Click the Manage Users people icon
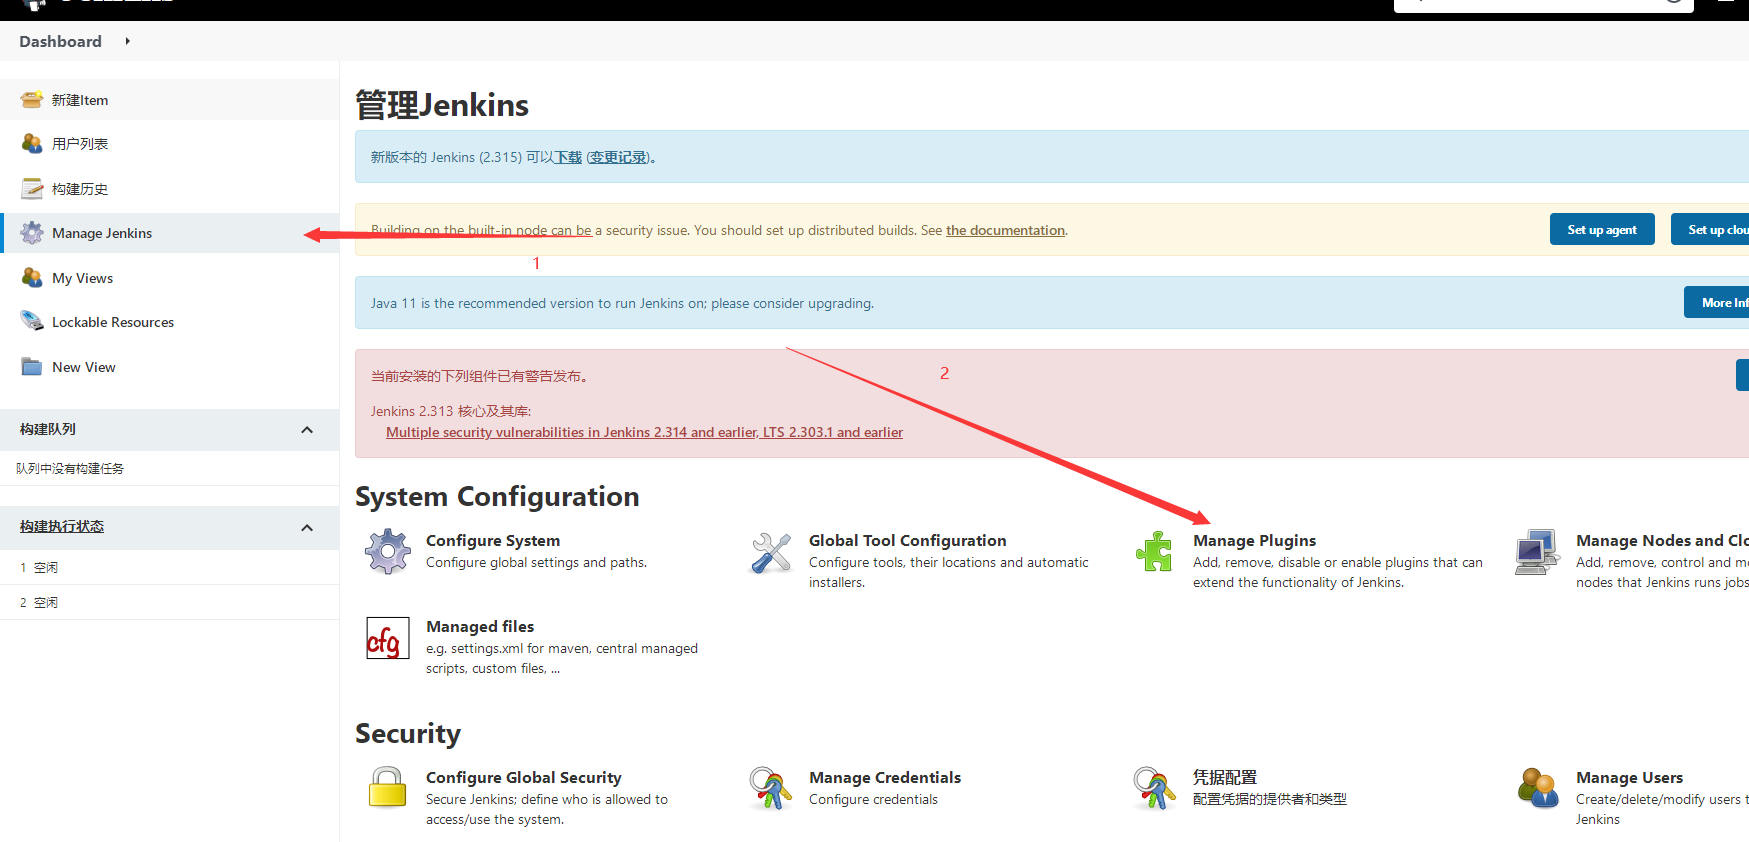 (1538, 788)
